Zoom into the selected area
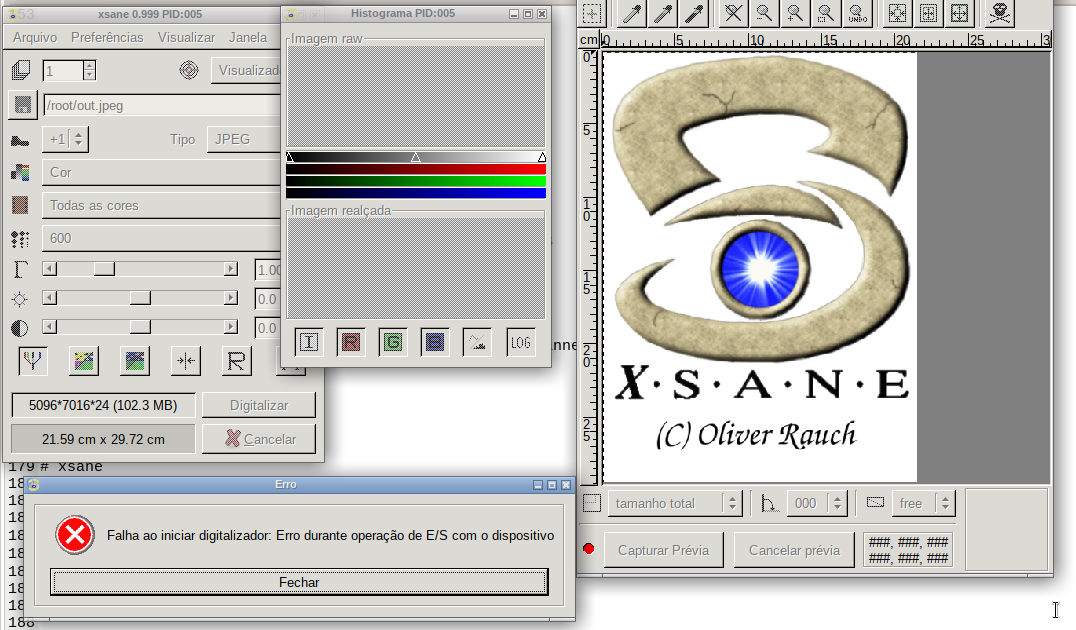1076x630 pixels. click(826, 13)
